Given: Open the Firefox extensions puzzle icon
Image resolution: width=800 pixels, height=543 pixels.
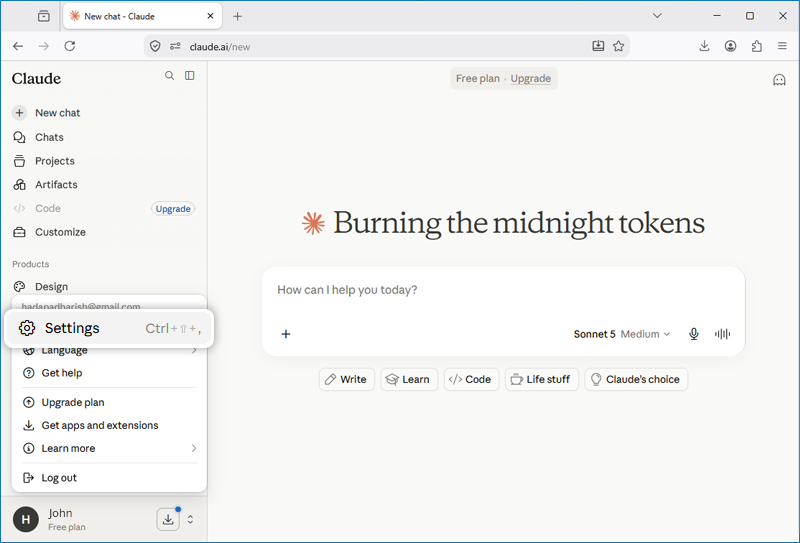Looking at the screenshot, I should pyautogui.click(x=757, y=46).
